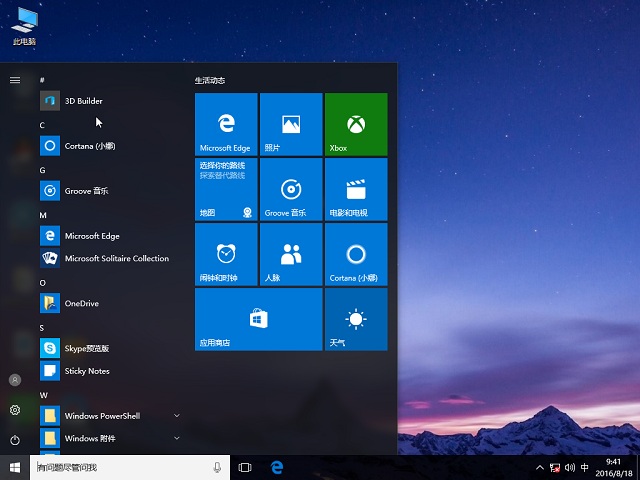Open the 3D Builder app
The image size is (640, 480).
(83, 101)
